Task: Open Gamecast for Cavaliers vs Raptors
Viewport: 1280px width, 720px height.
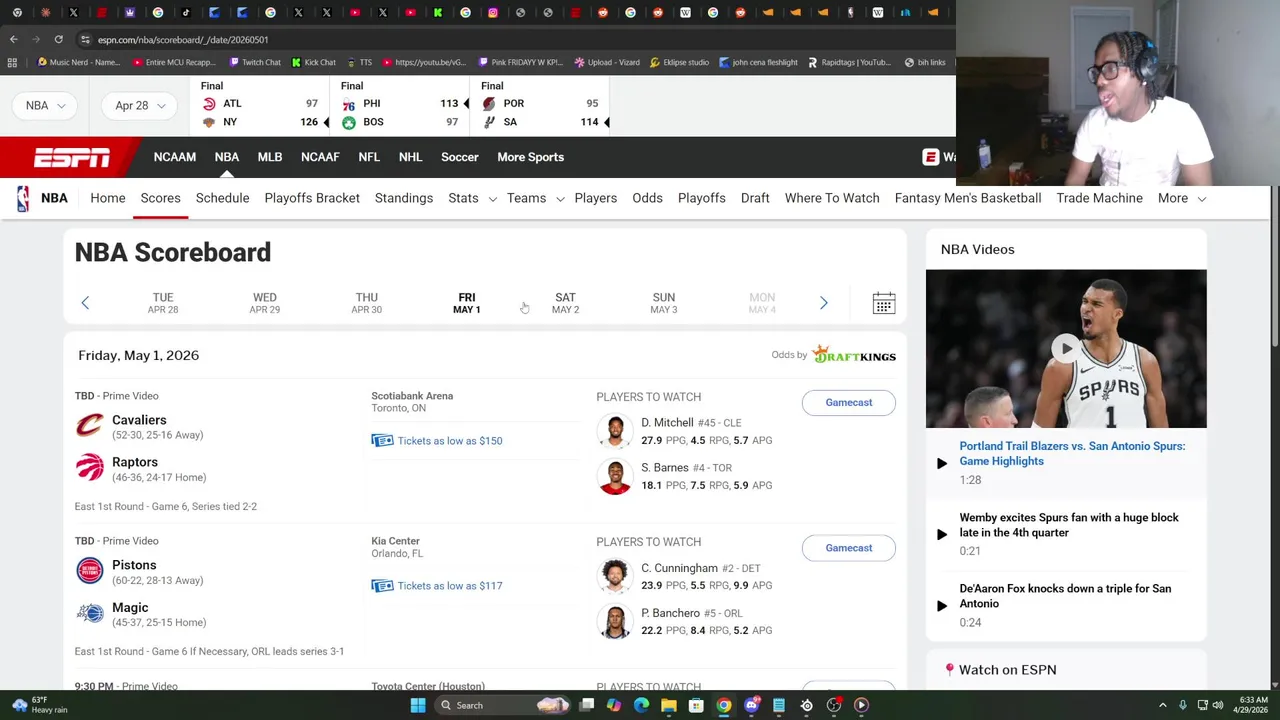Action: 849,402
